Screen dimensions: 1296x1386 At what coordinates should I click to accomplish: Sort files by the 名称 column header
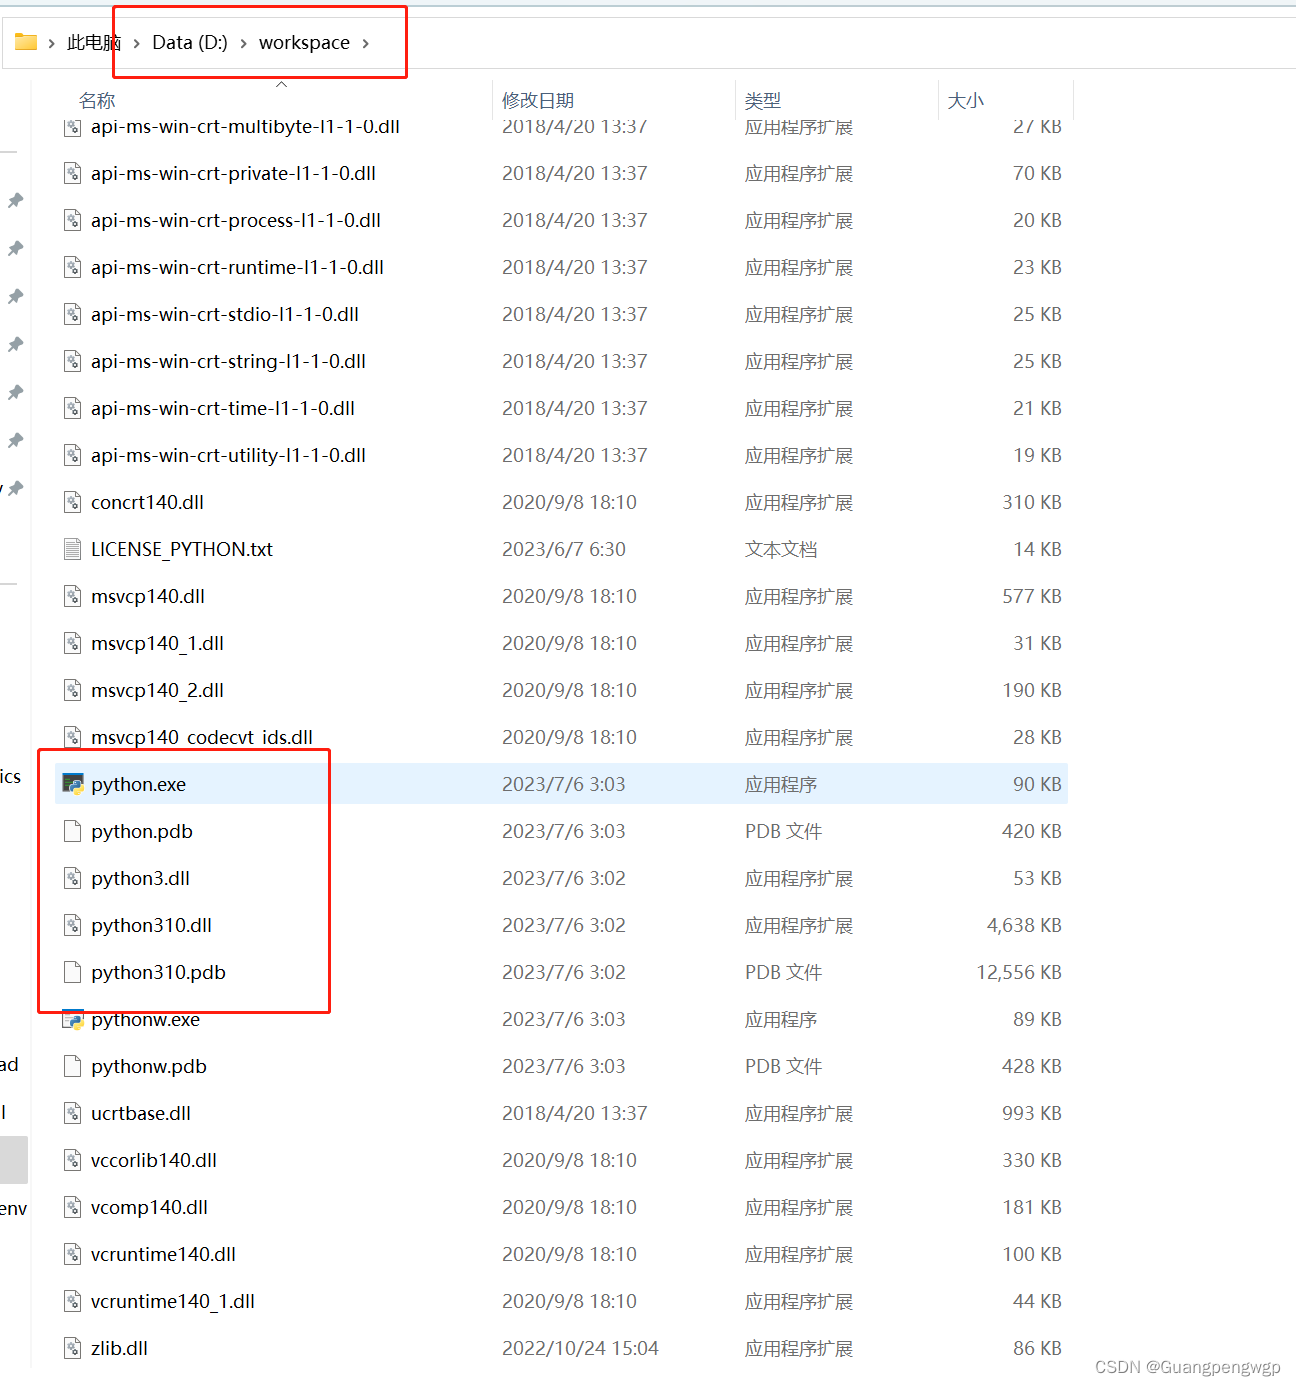[x=97, y=100]
